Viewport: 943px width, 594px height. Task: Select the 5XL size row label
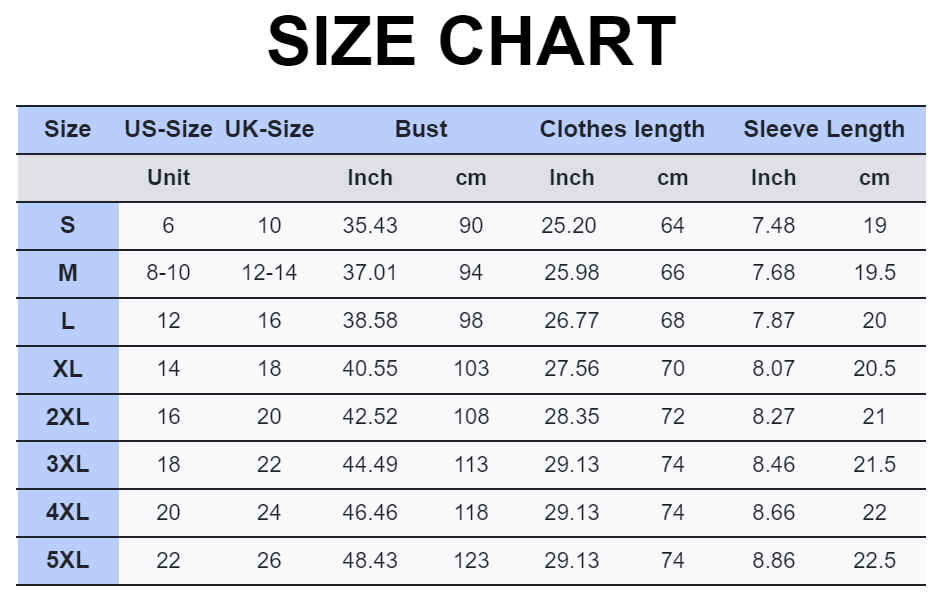click(x=67, y=560)
